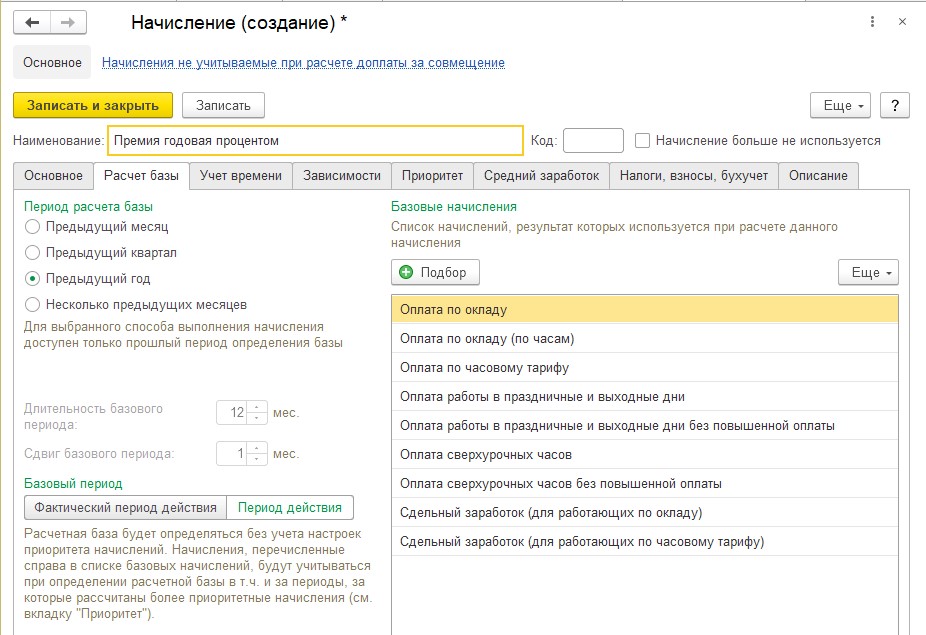Increase Длительность базового периода with up arrow
Screen dimensions: 926x635
257,408
